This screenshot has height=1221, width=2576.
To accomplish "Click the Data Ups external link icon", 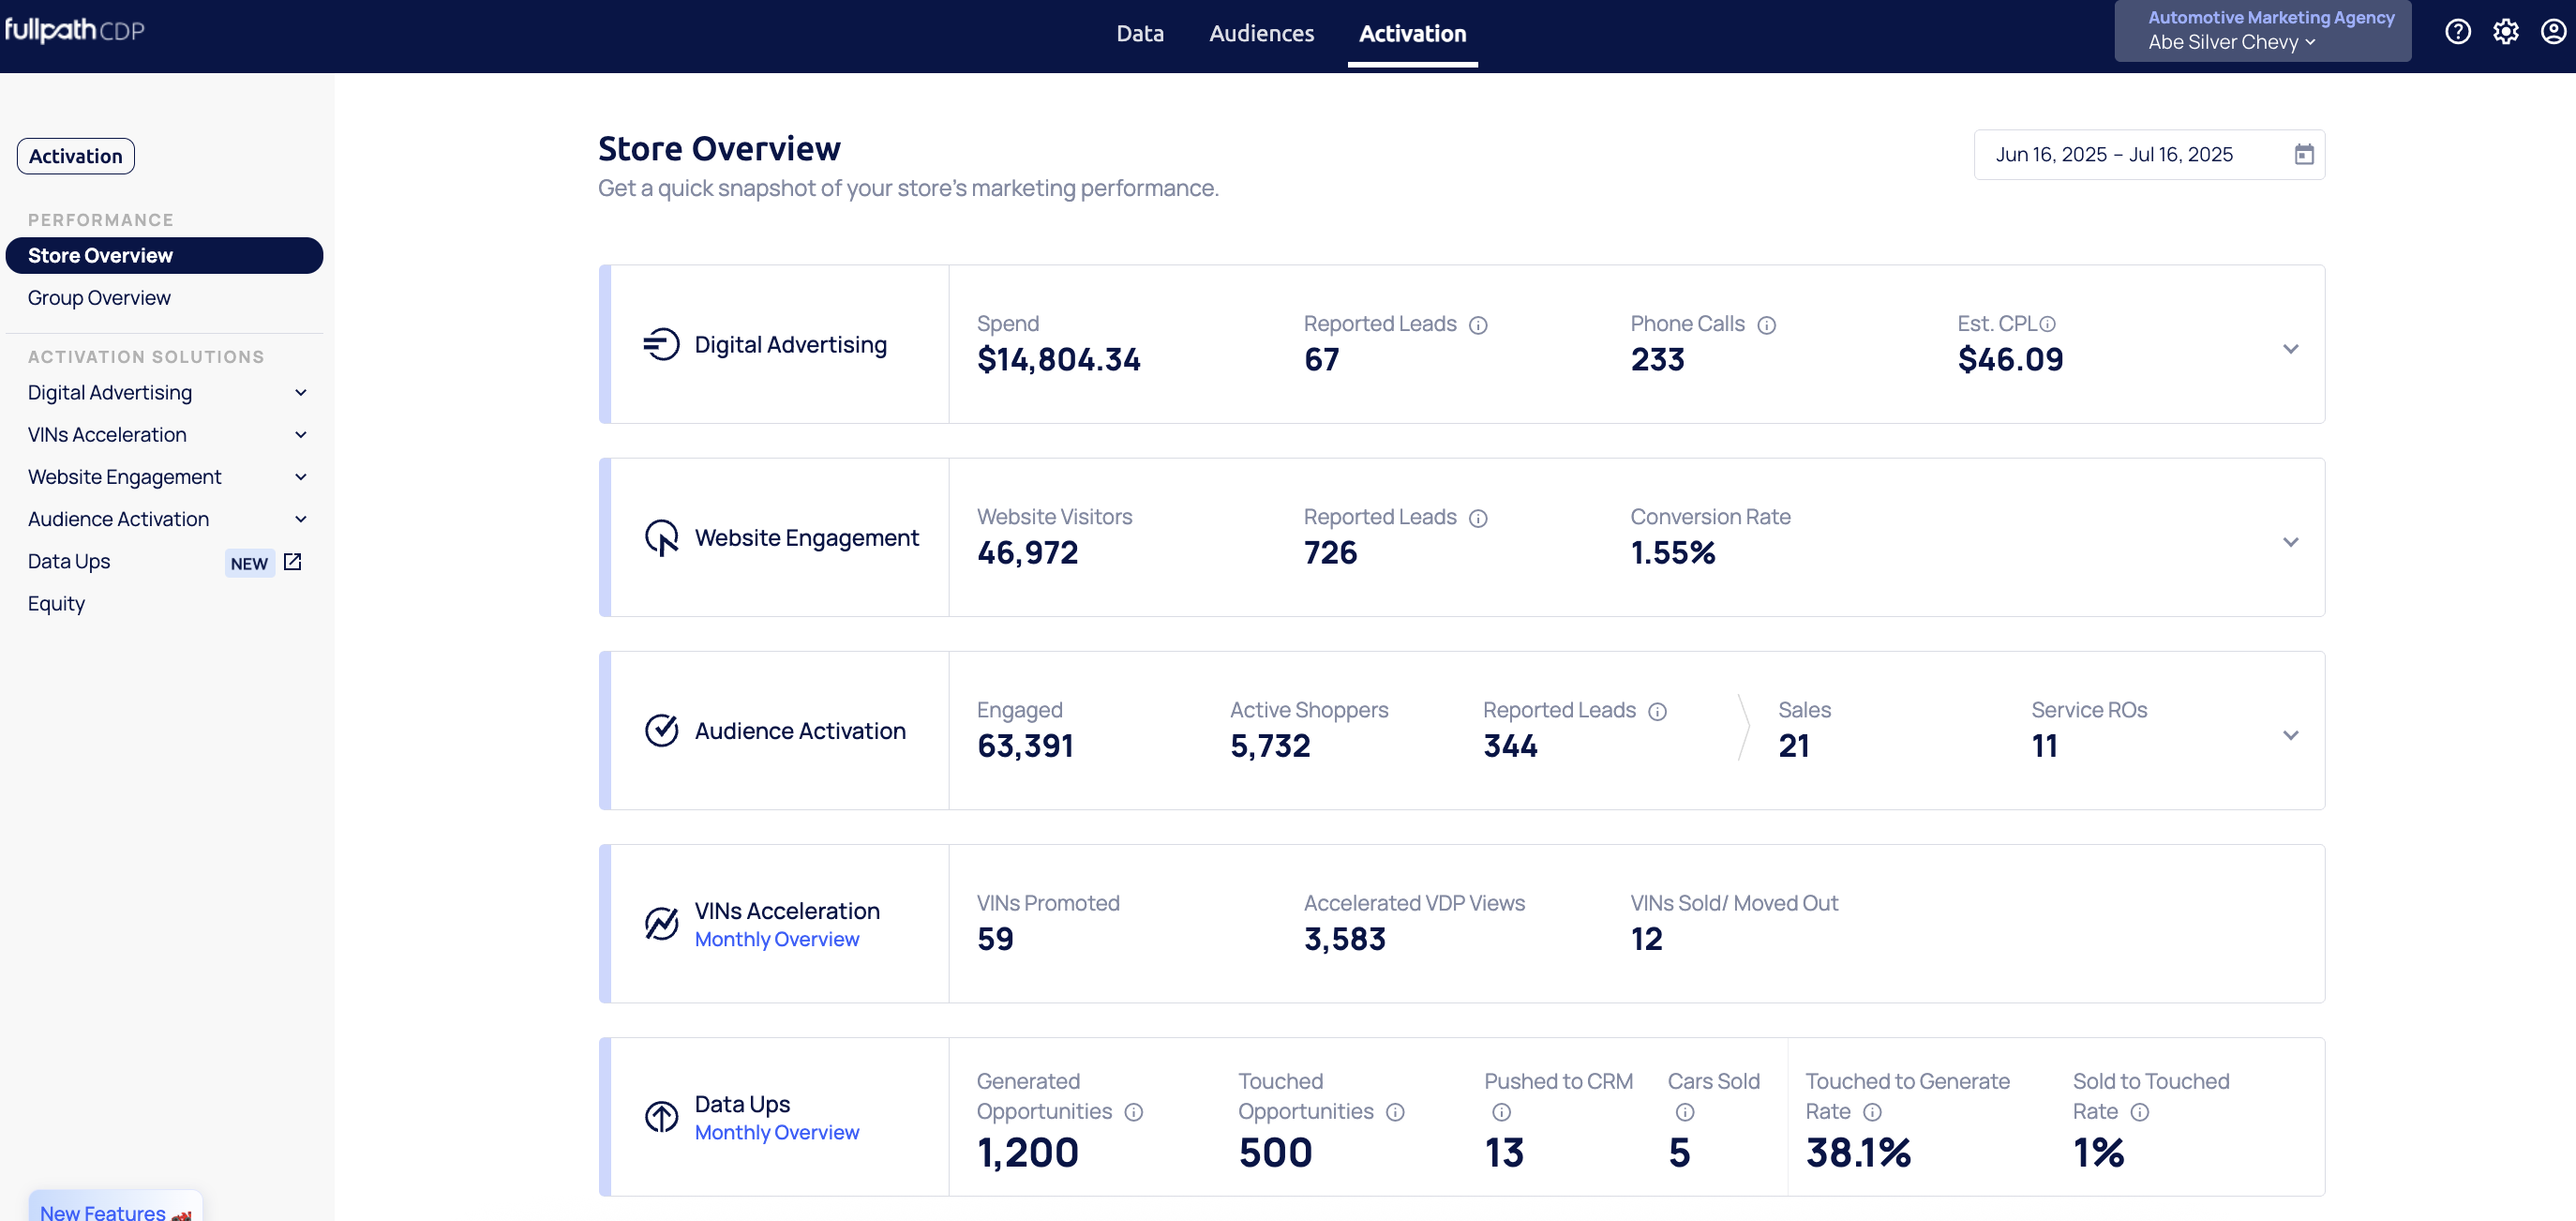I will tap(292, 562).
